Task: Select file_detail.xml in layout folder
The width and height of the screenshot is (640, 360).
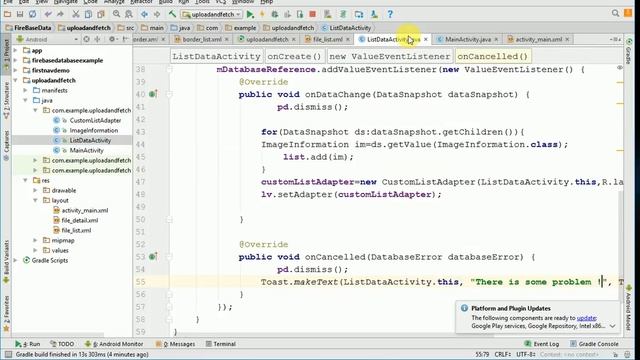Action: [80, 220]
